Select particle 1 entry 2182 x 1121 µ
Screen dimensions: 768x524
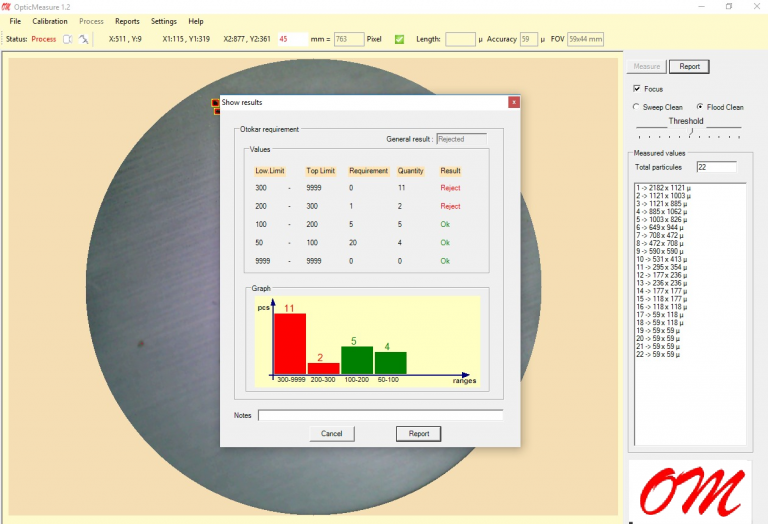[664, 188]
